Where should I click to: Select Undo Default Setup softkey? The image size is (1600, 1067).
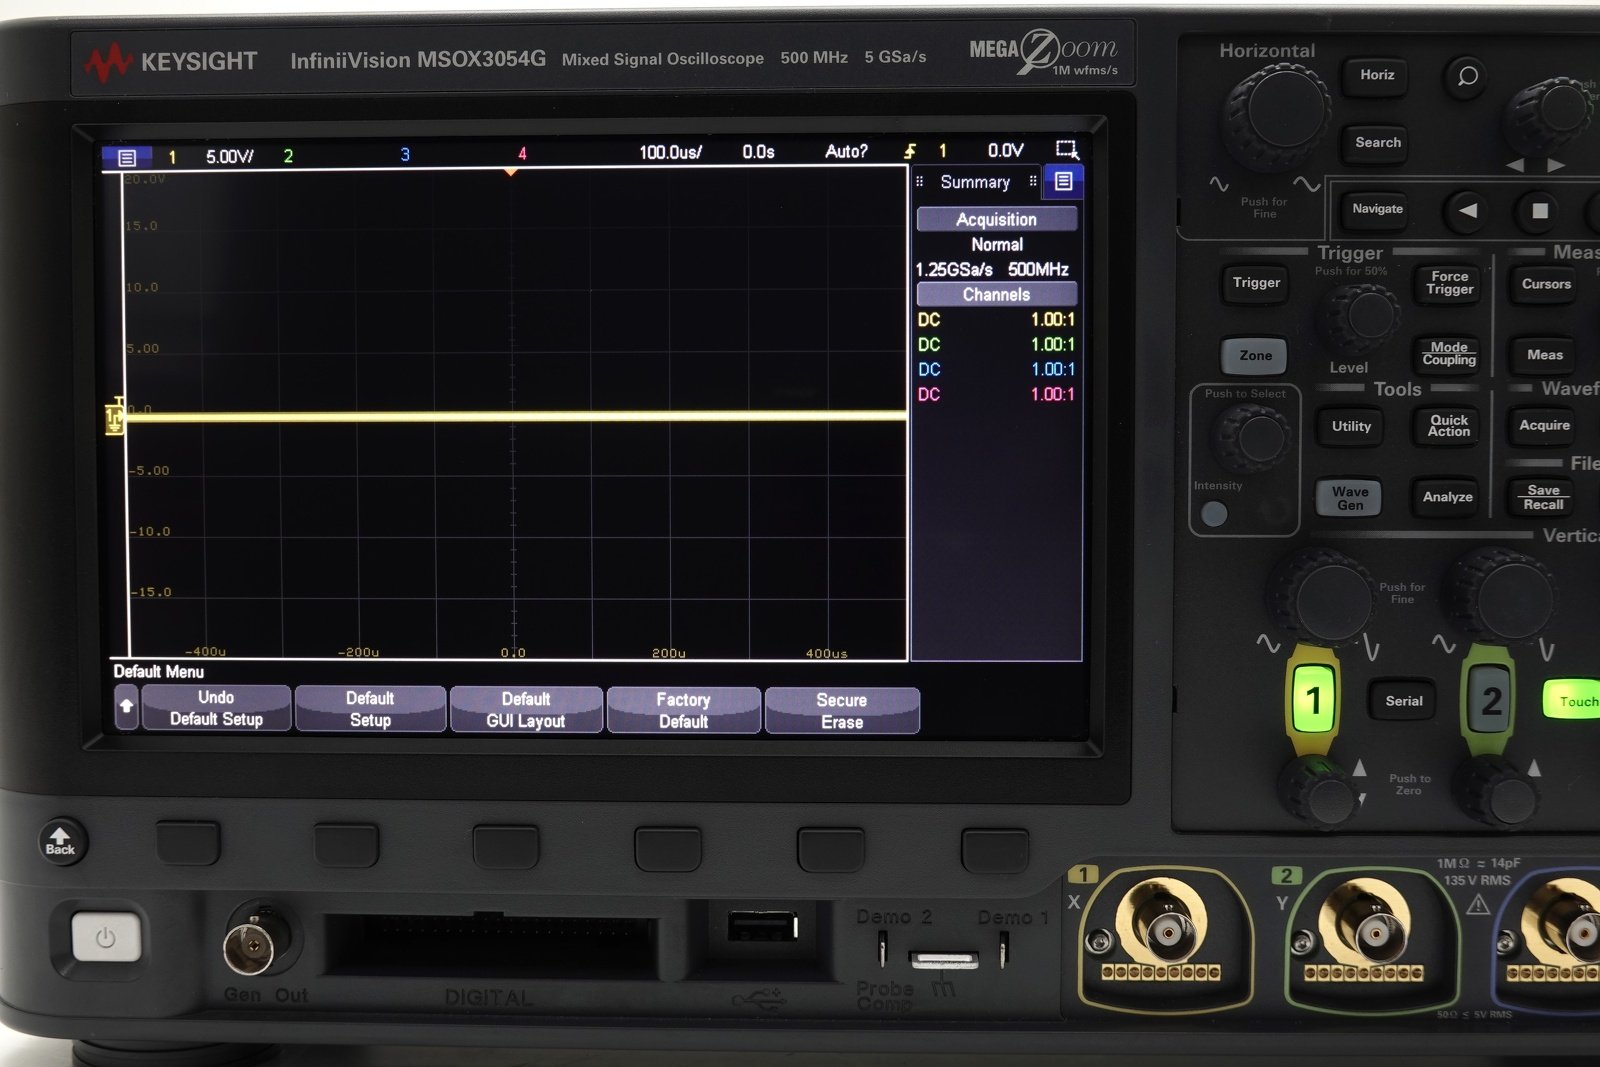click(216, 708)
